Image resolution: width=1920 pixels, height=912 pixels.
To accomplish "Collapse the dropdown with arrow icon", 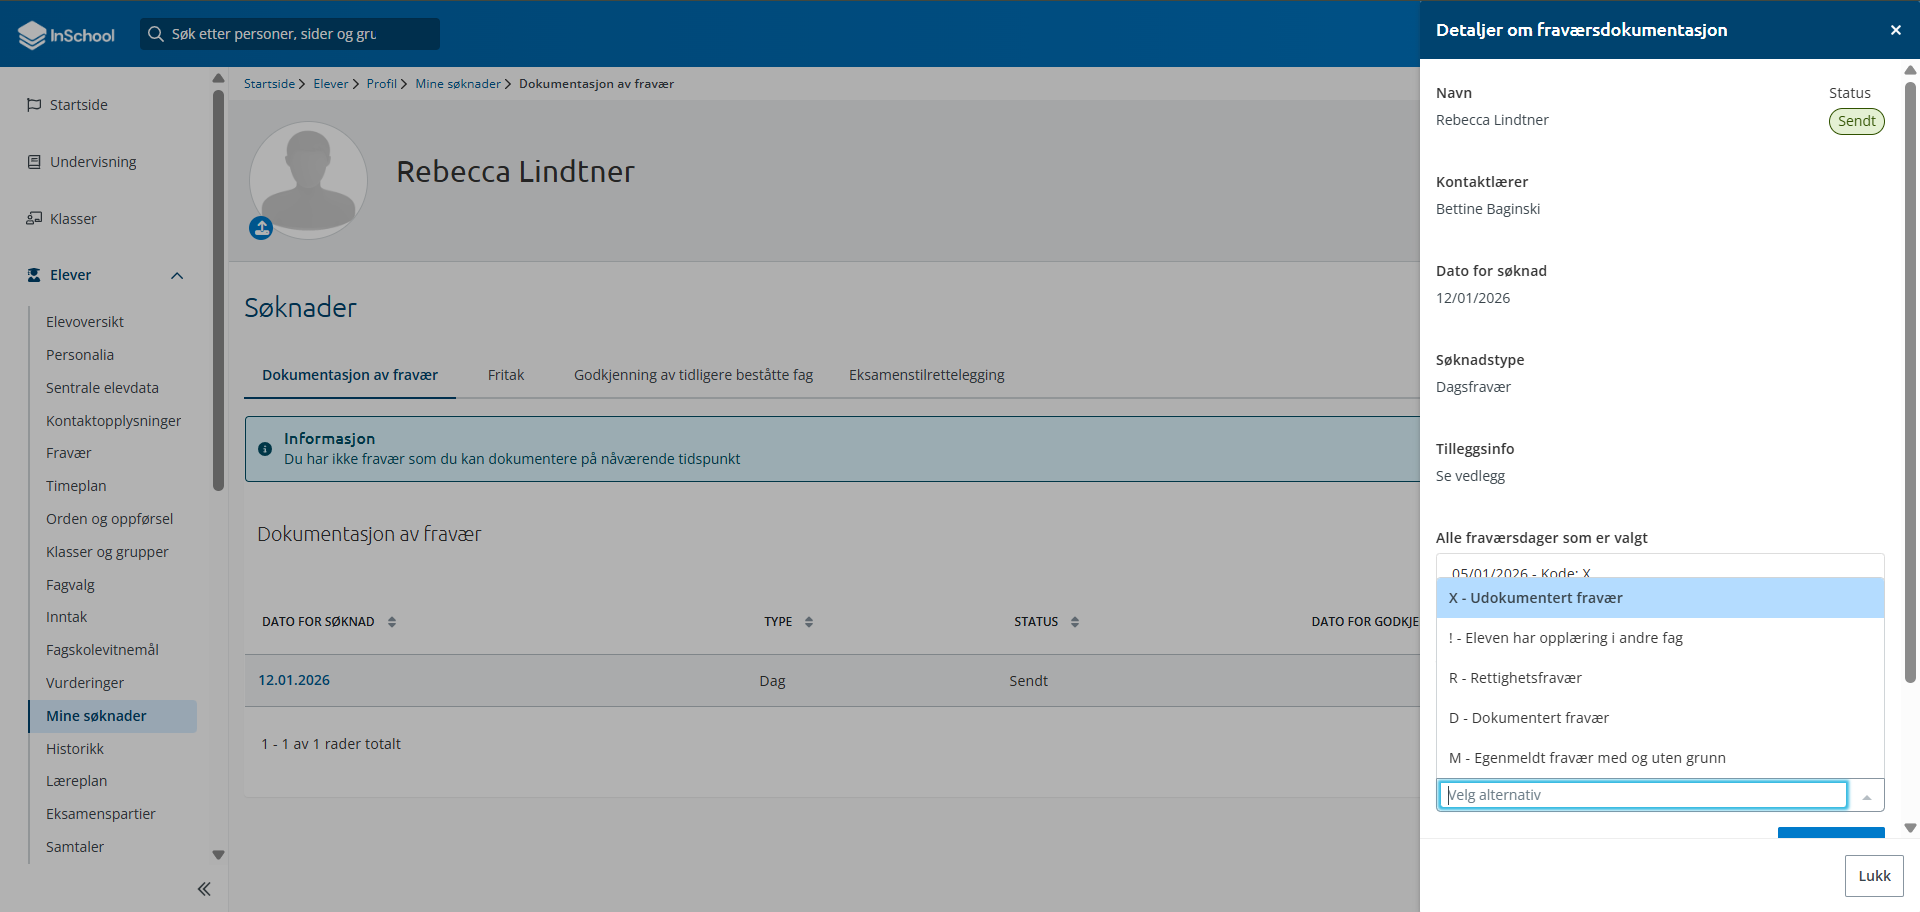I will pos(1866,797).
